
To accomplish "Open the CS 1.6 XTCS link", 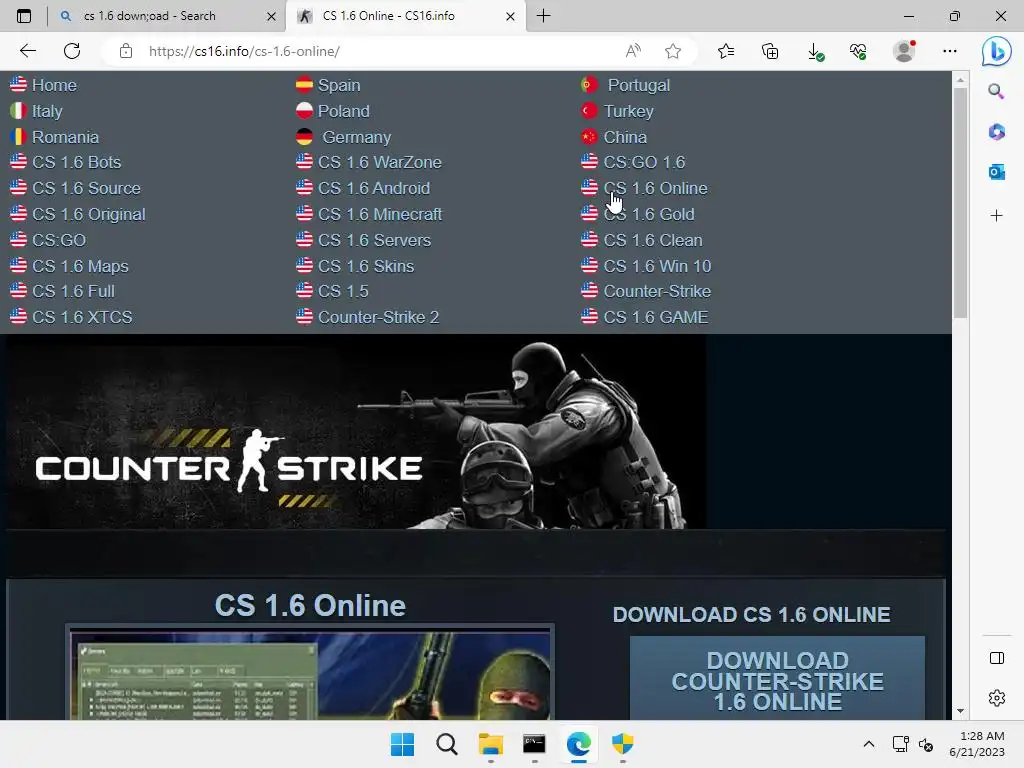I will [82, 317].
